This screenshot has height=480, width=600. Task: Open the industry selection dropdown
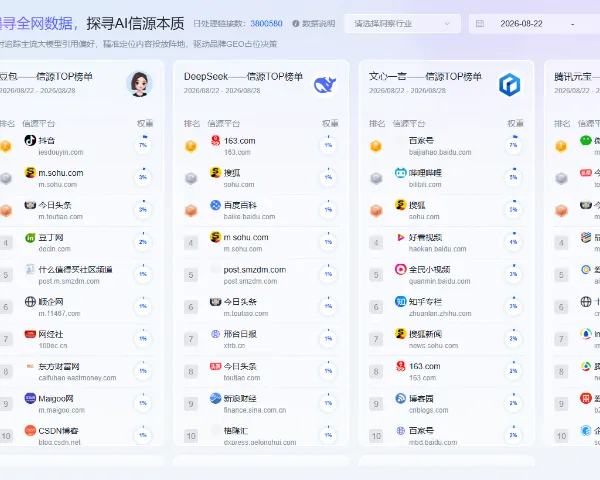[x=403, y=24]
